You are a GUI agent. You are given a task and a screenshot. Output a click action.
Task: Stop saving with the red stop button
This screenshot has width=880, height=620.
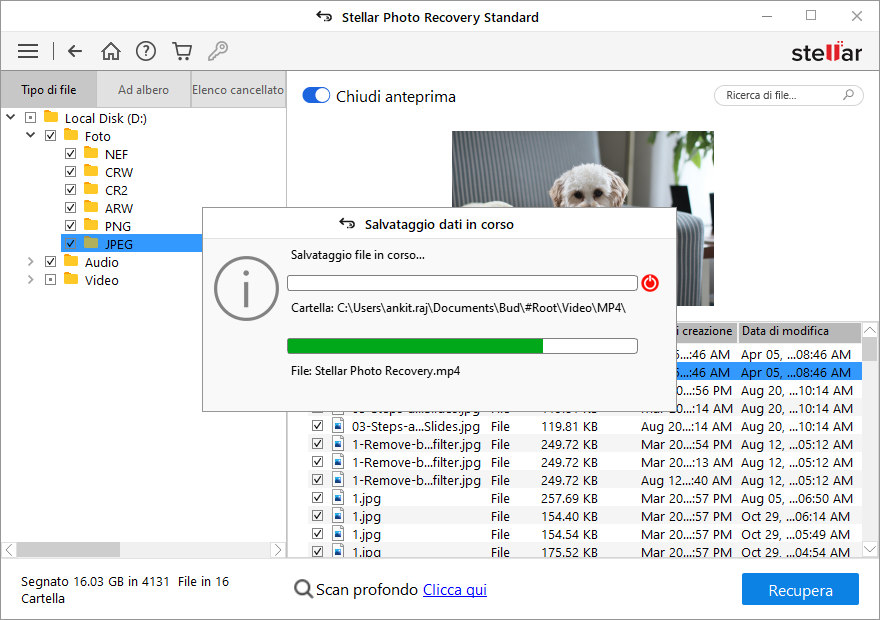650,283
